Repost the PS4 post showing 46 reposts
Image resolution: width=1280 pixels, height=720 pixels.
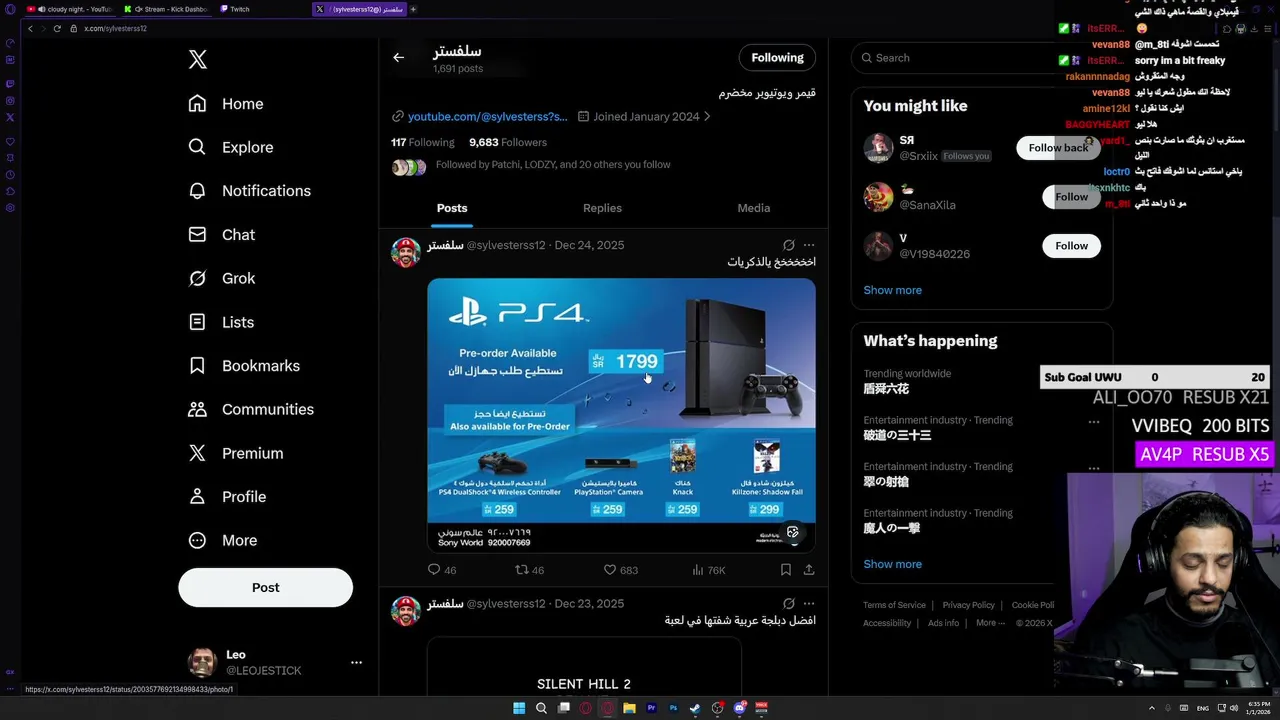pyautogui.click(x=529, y=570)
